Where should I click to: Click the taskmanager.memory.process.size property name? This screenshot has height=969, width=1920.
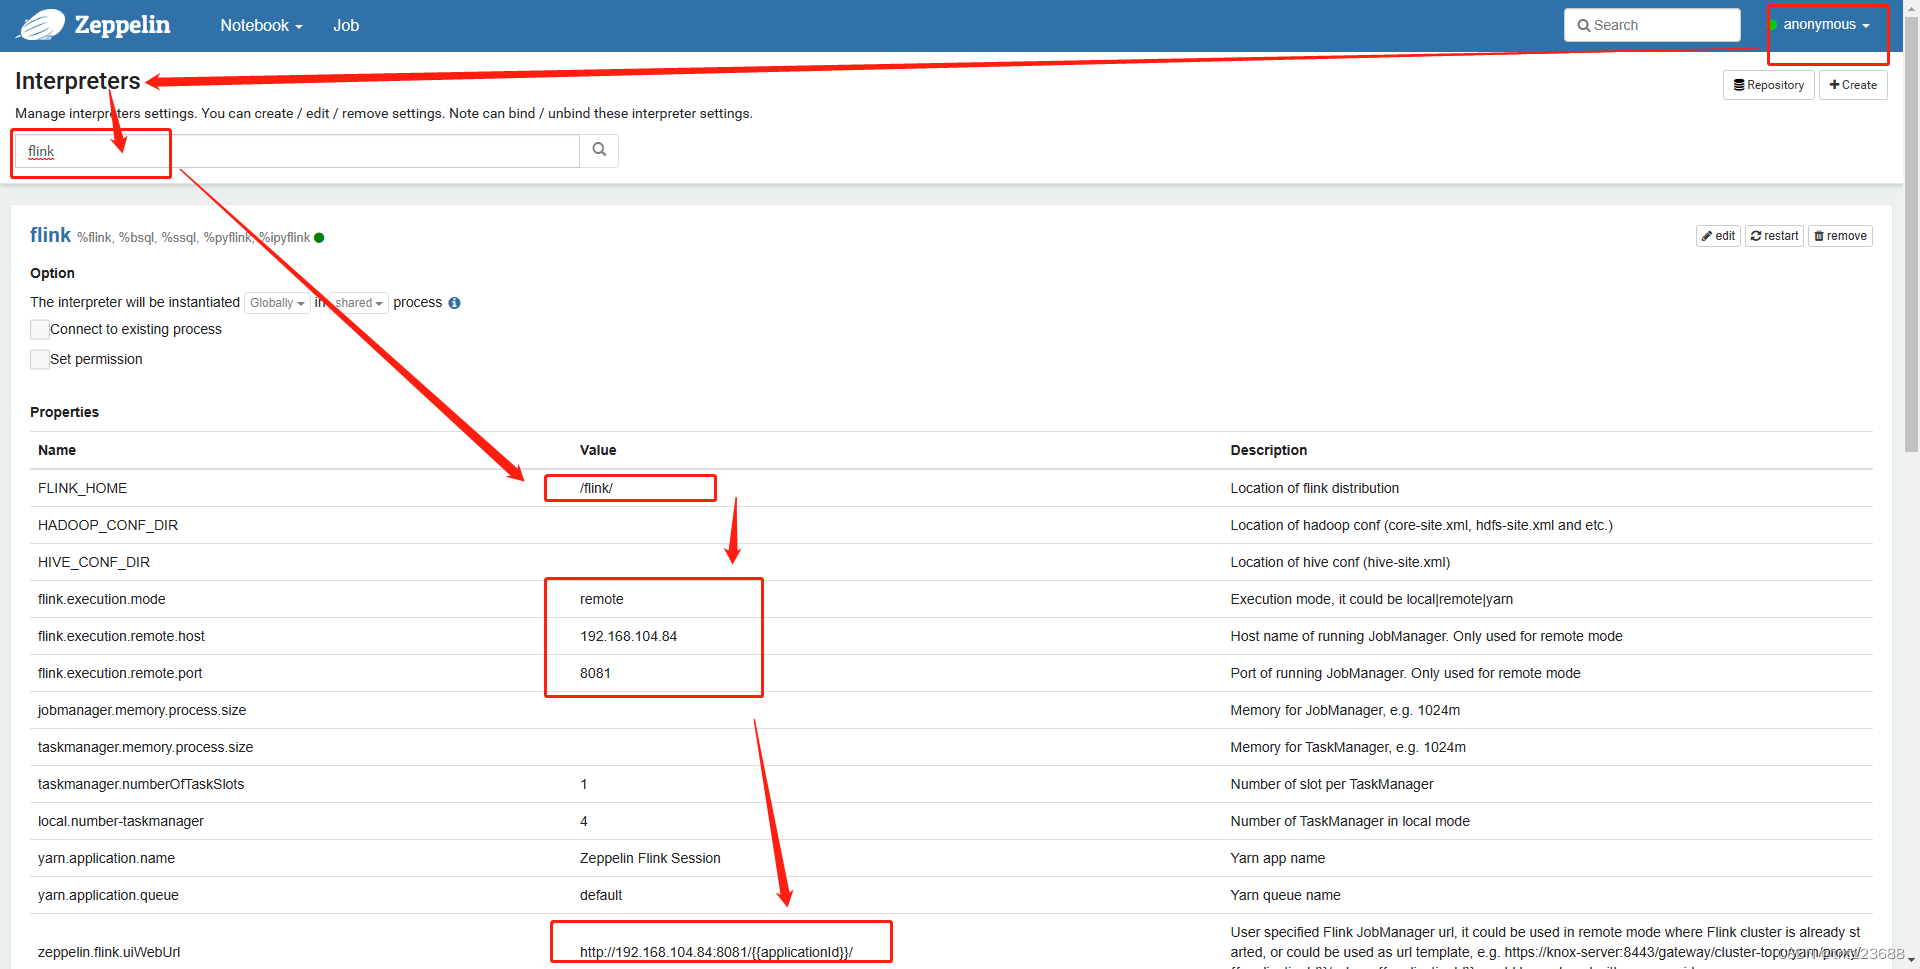(x=145, y=747)
